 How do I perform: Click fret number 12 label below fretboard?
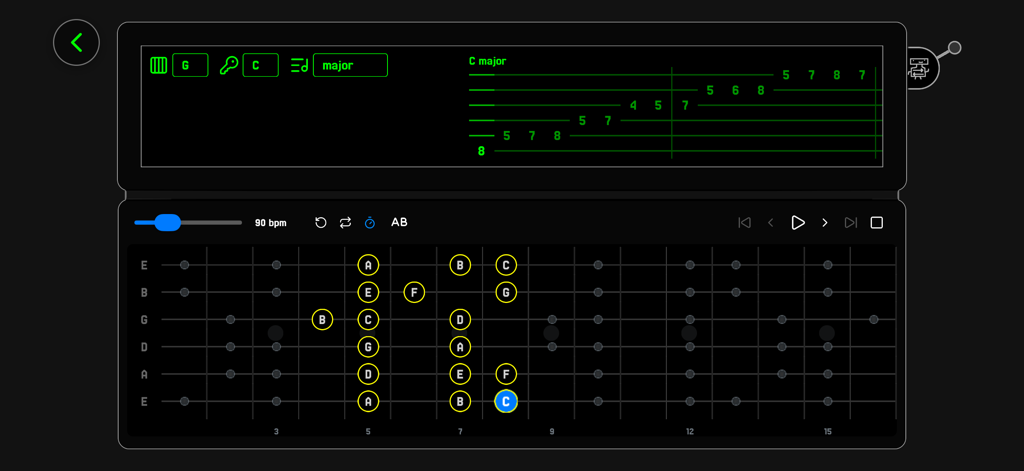[690, 432]
